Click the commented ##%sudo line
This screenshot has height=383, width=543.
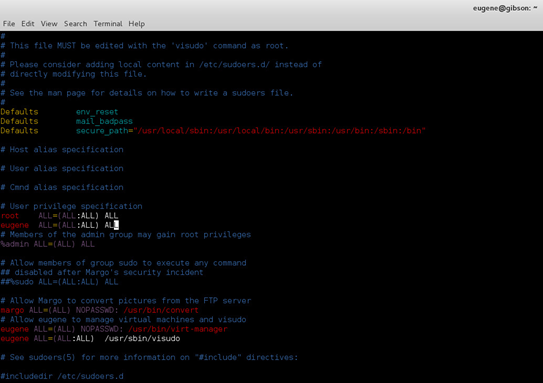[59, 282]
